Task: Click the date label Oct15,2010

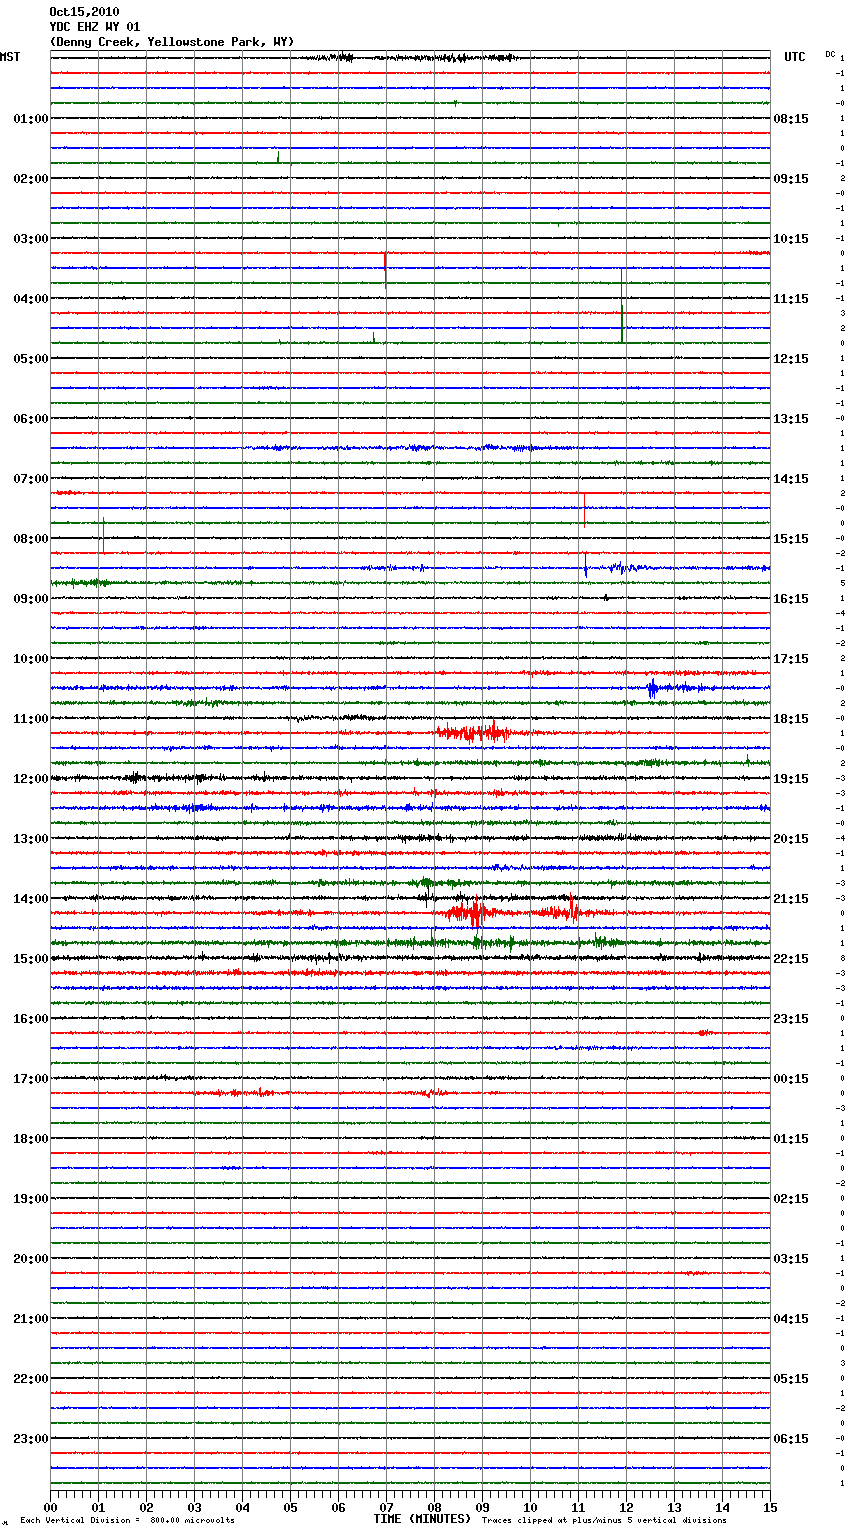Action: [x=84, y=12]
